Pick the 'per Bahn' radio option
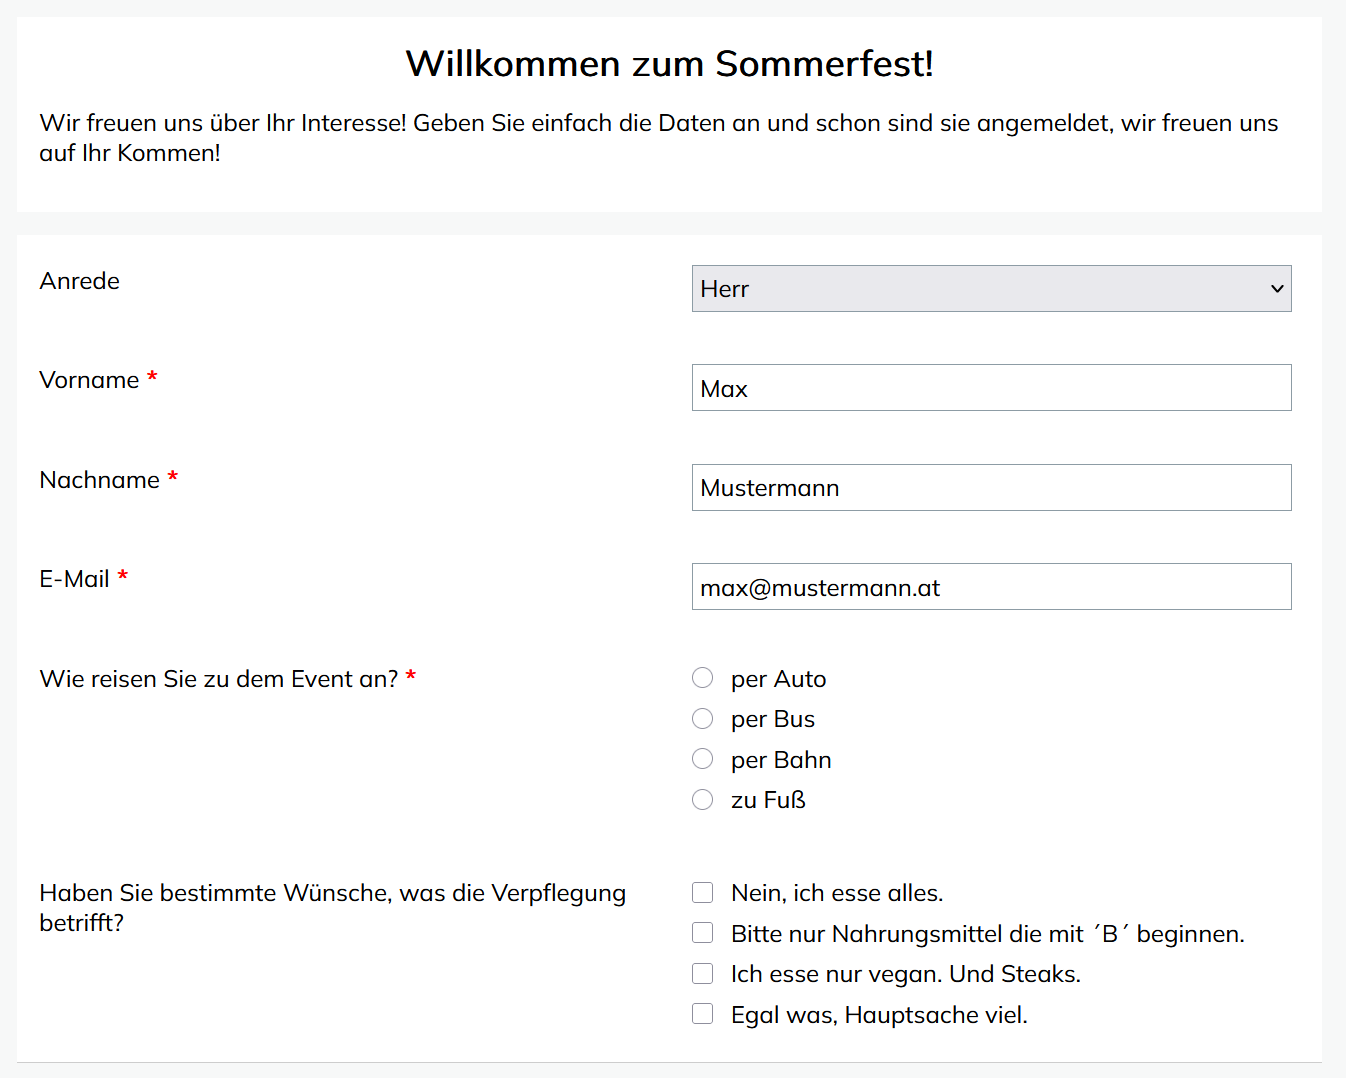 [x=703, y=760]
